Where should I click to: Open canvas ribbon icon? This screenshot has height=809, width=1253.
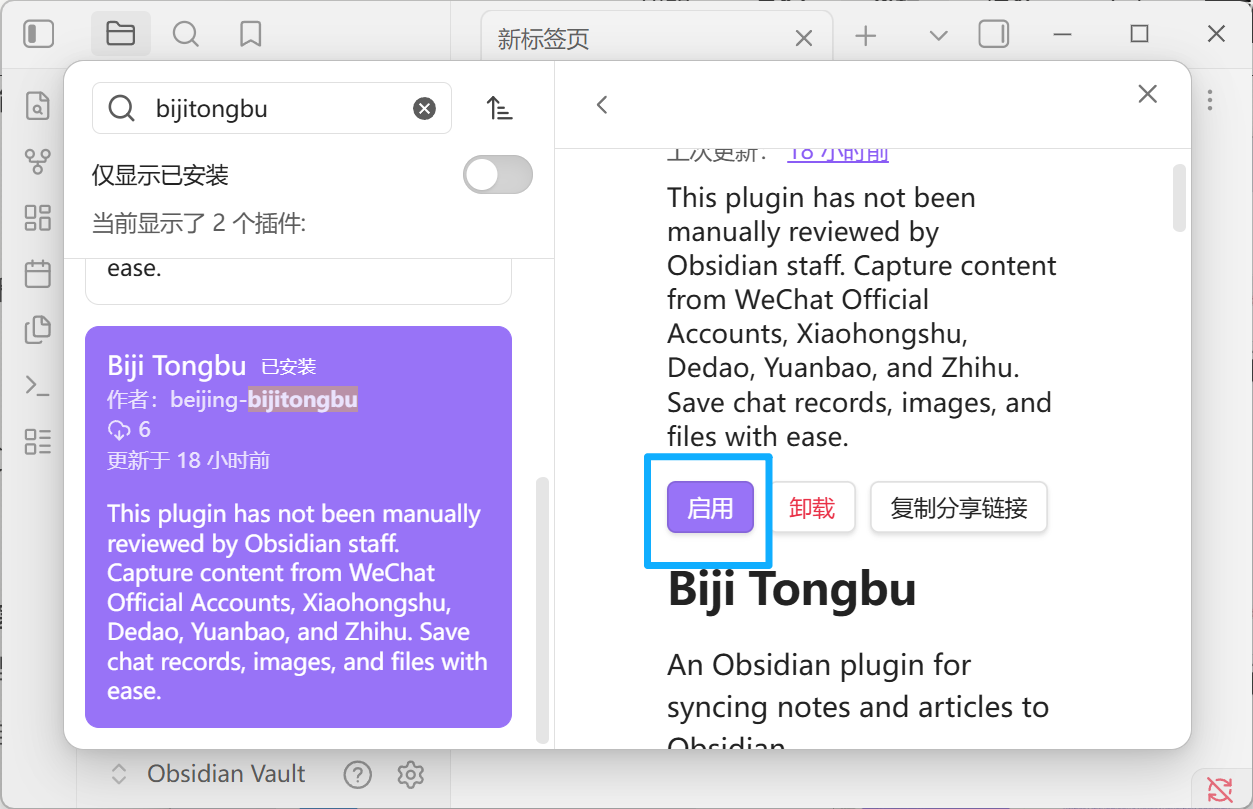point(37,217)
